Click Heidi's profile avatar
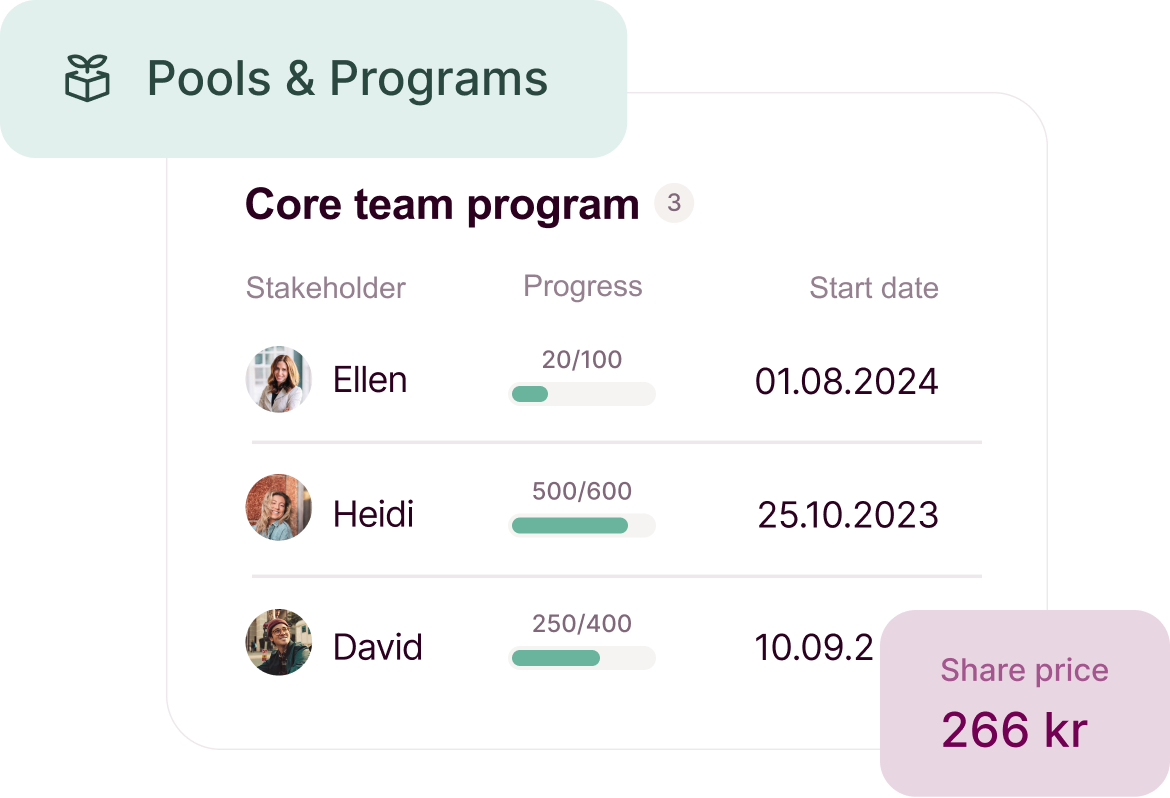This screenshot has width=1170, height=798. point(278,508)
